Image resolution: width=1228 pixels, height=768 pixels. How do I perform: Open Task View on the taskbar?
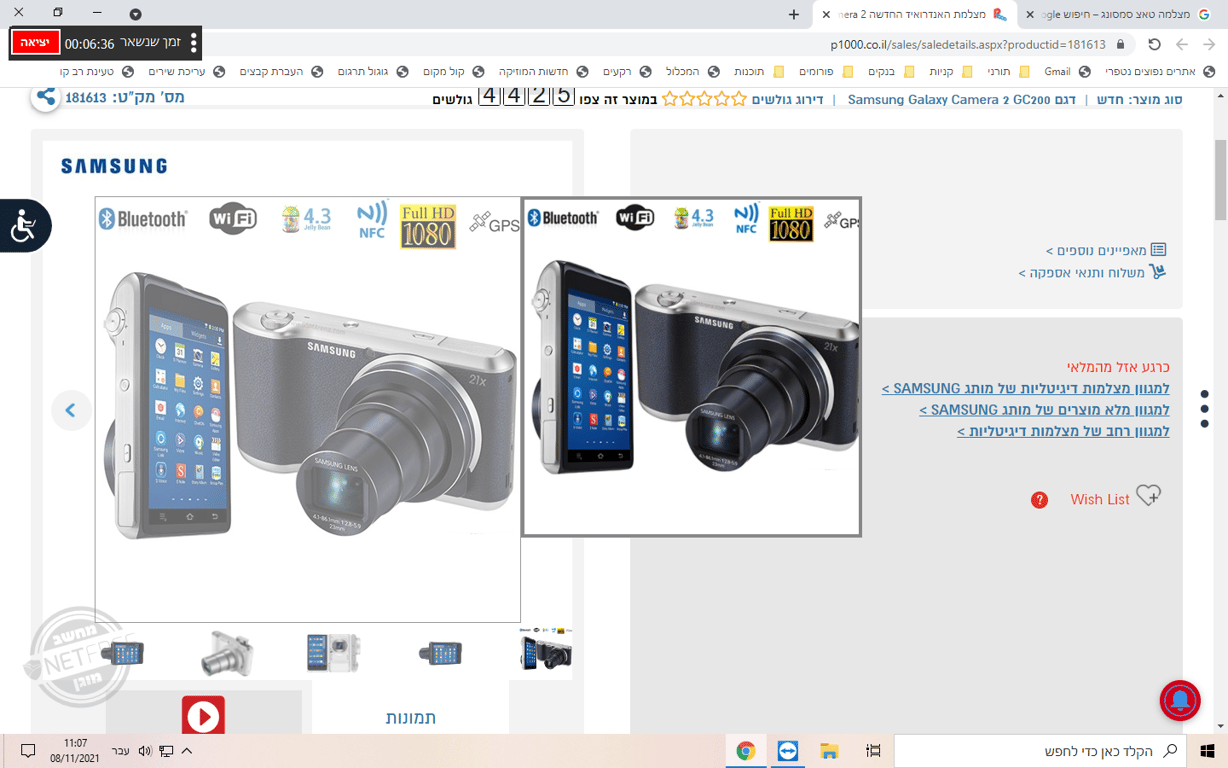pos(873,750)
